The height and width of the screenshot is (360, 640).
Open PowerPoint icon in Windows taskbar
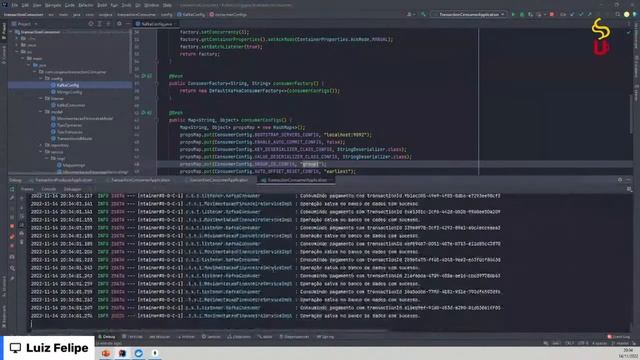(x=106, y=353)
